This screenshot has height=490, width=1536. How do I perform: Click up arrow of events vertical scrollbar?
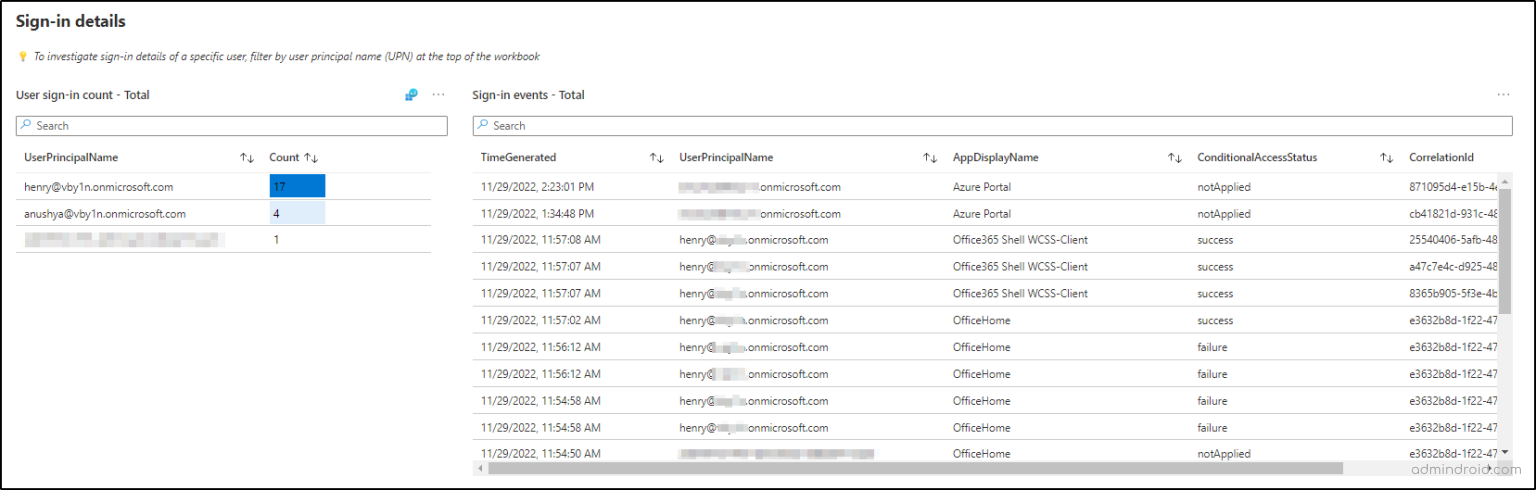(1505, 182)
